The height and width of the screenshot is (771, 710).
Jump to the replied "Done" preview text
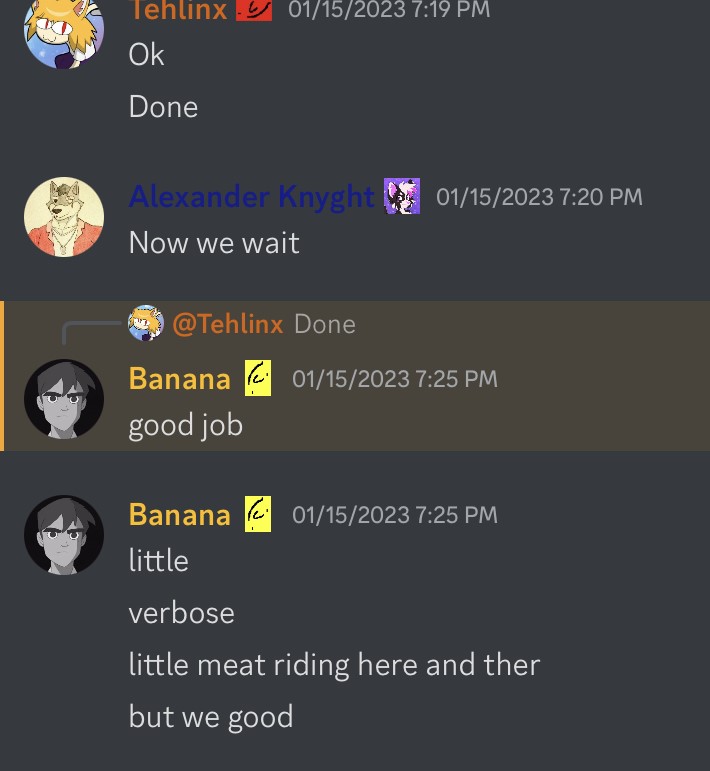coord(325,324)
